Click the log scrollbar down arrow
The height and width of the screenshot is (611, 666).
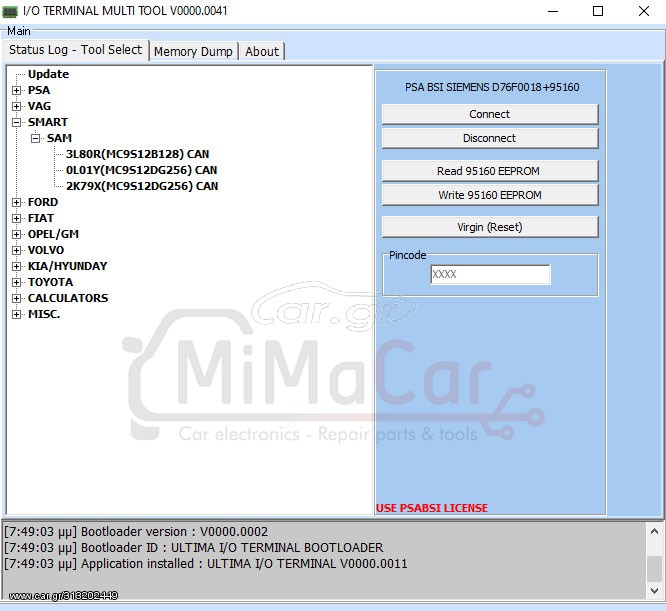654,590
